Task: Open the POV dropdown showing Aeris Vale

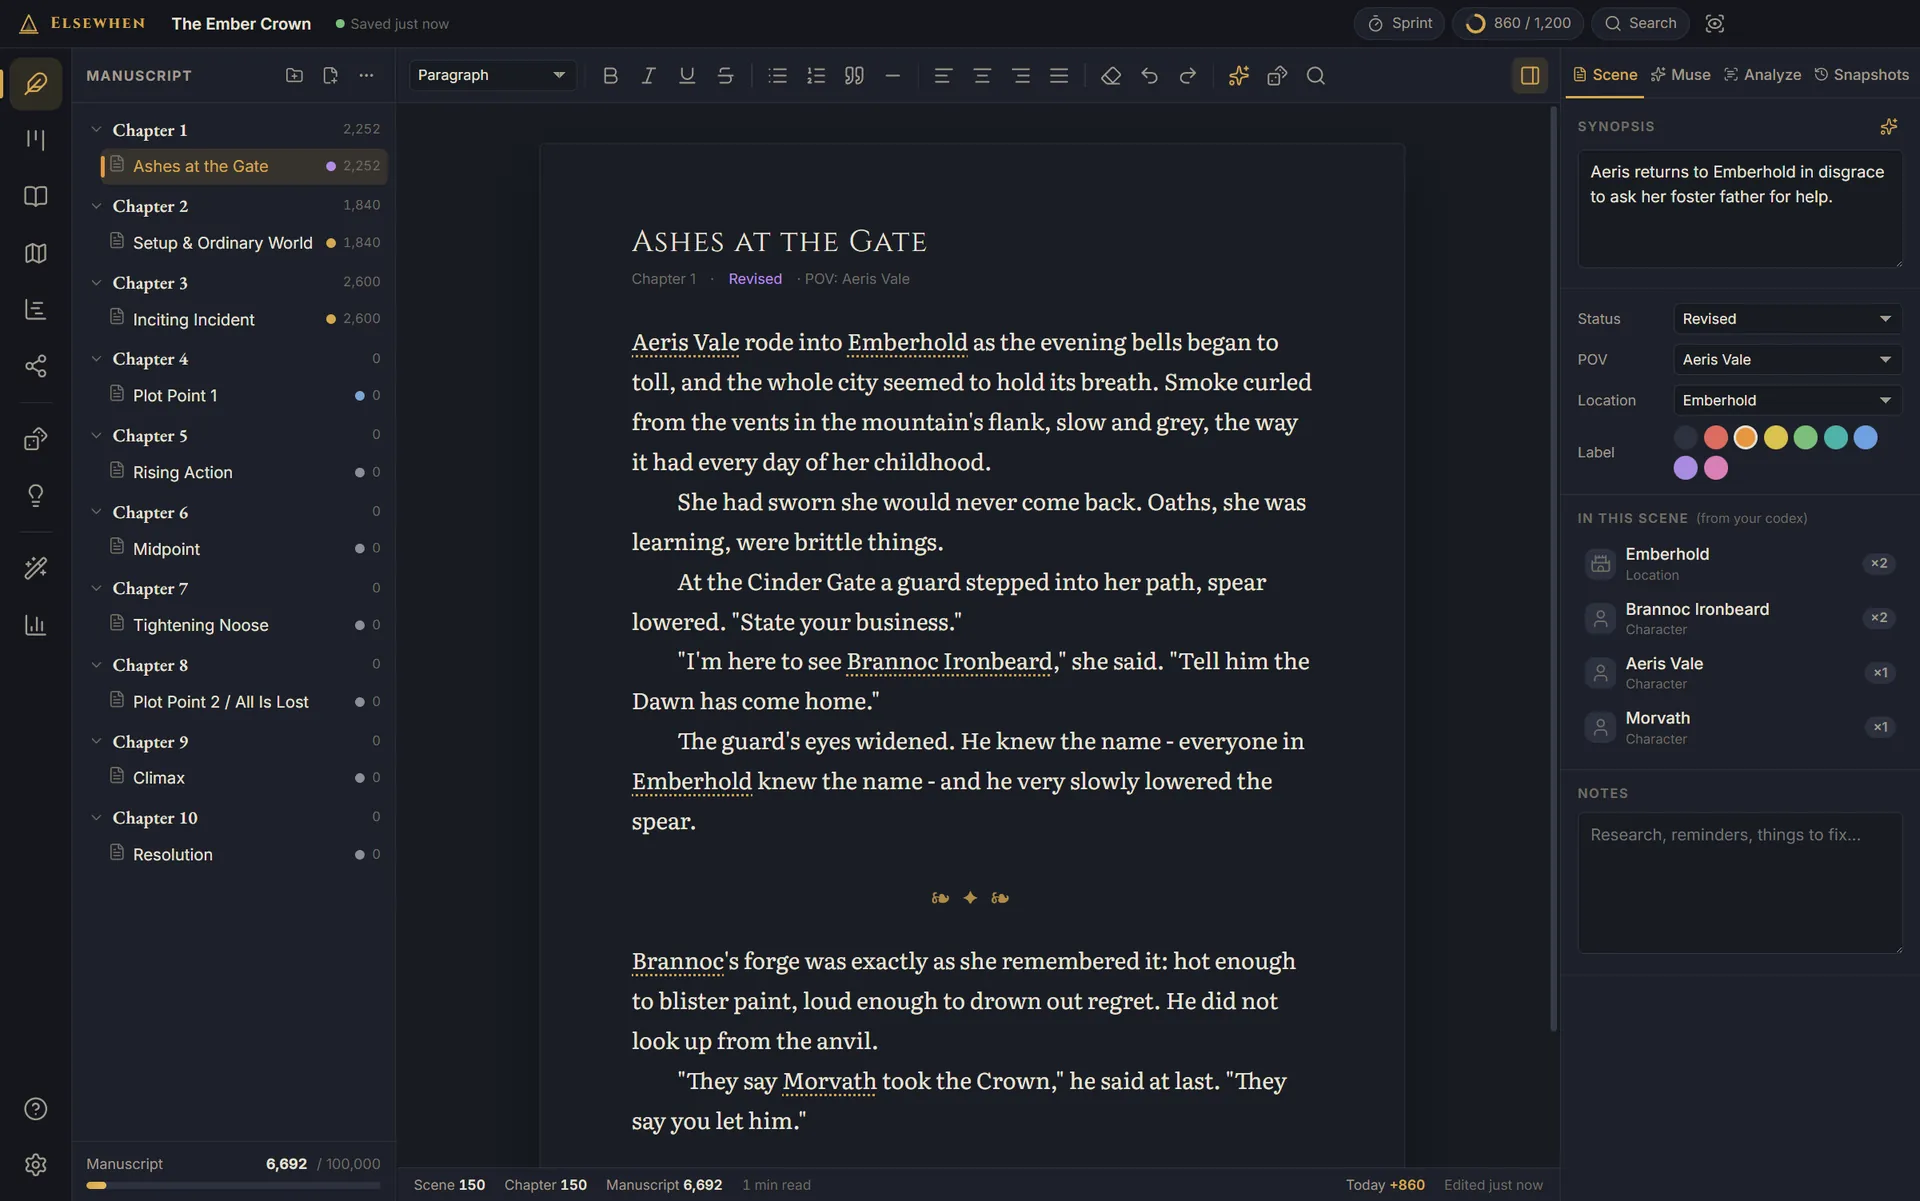Action: click(1788, 360)
